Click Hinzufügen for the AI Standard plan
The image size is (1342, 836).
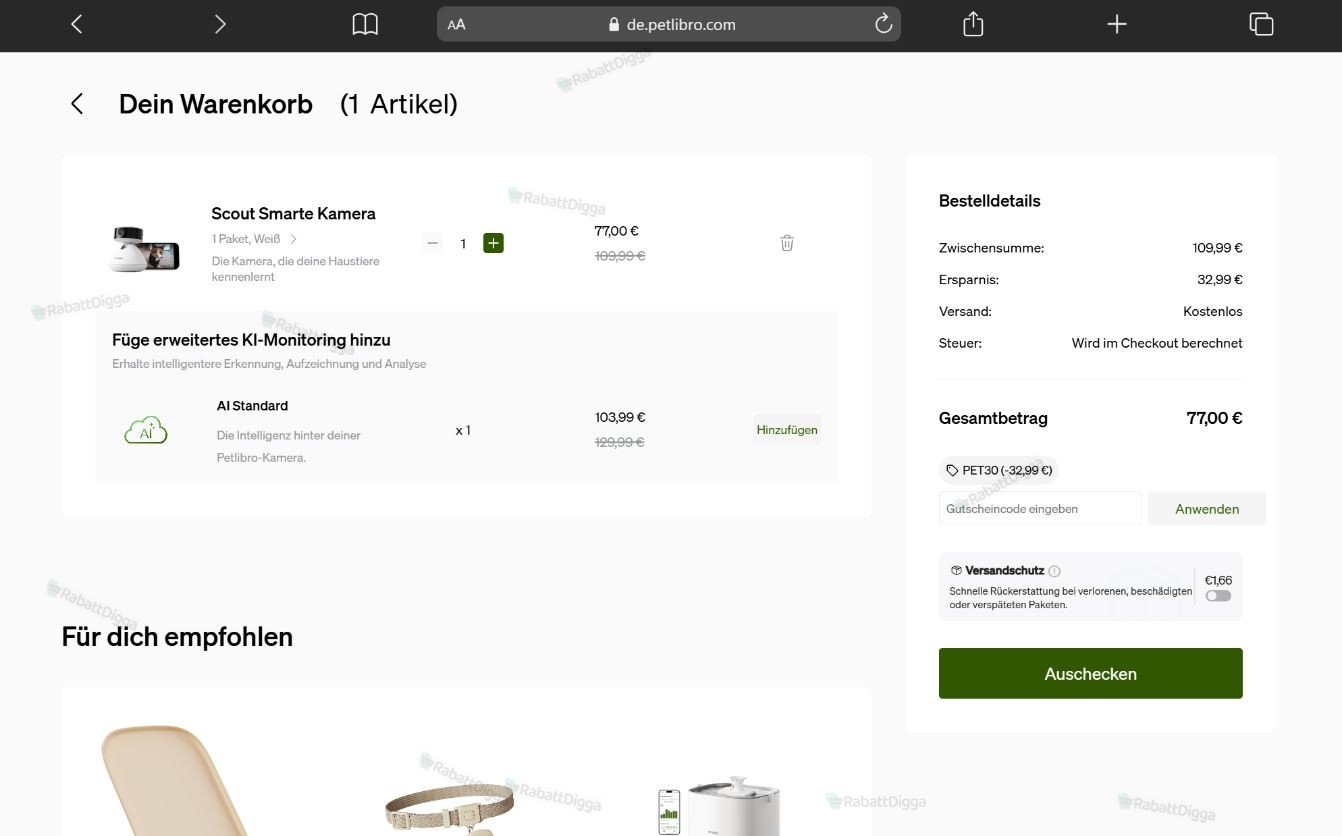pyautogui.click(x=787, y=430)
